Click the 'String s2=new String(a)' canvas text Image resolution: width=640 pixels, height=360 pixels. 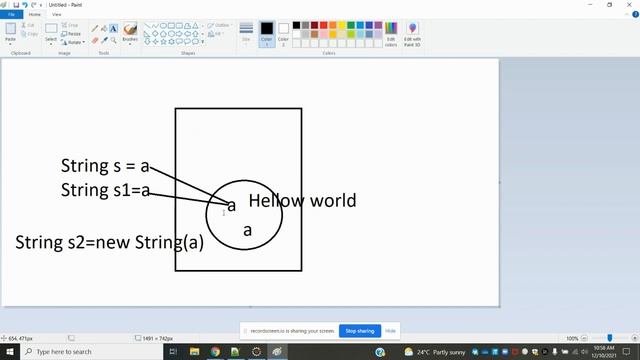[x=109, y=242]
